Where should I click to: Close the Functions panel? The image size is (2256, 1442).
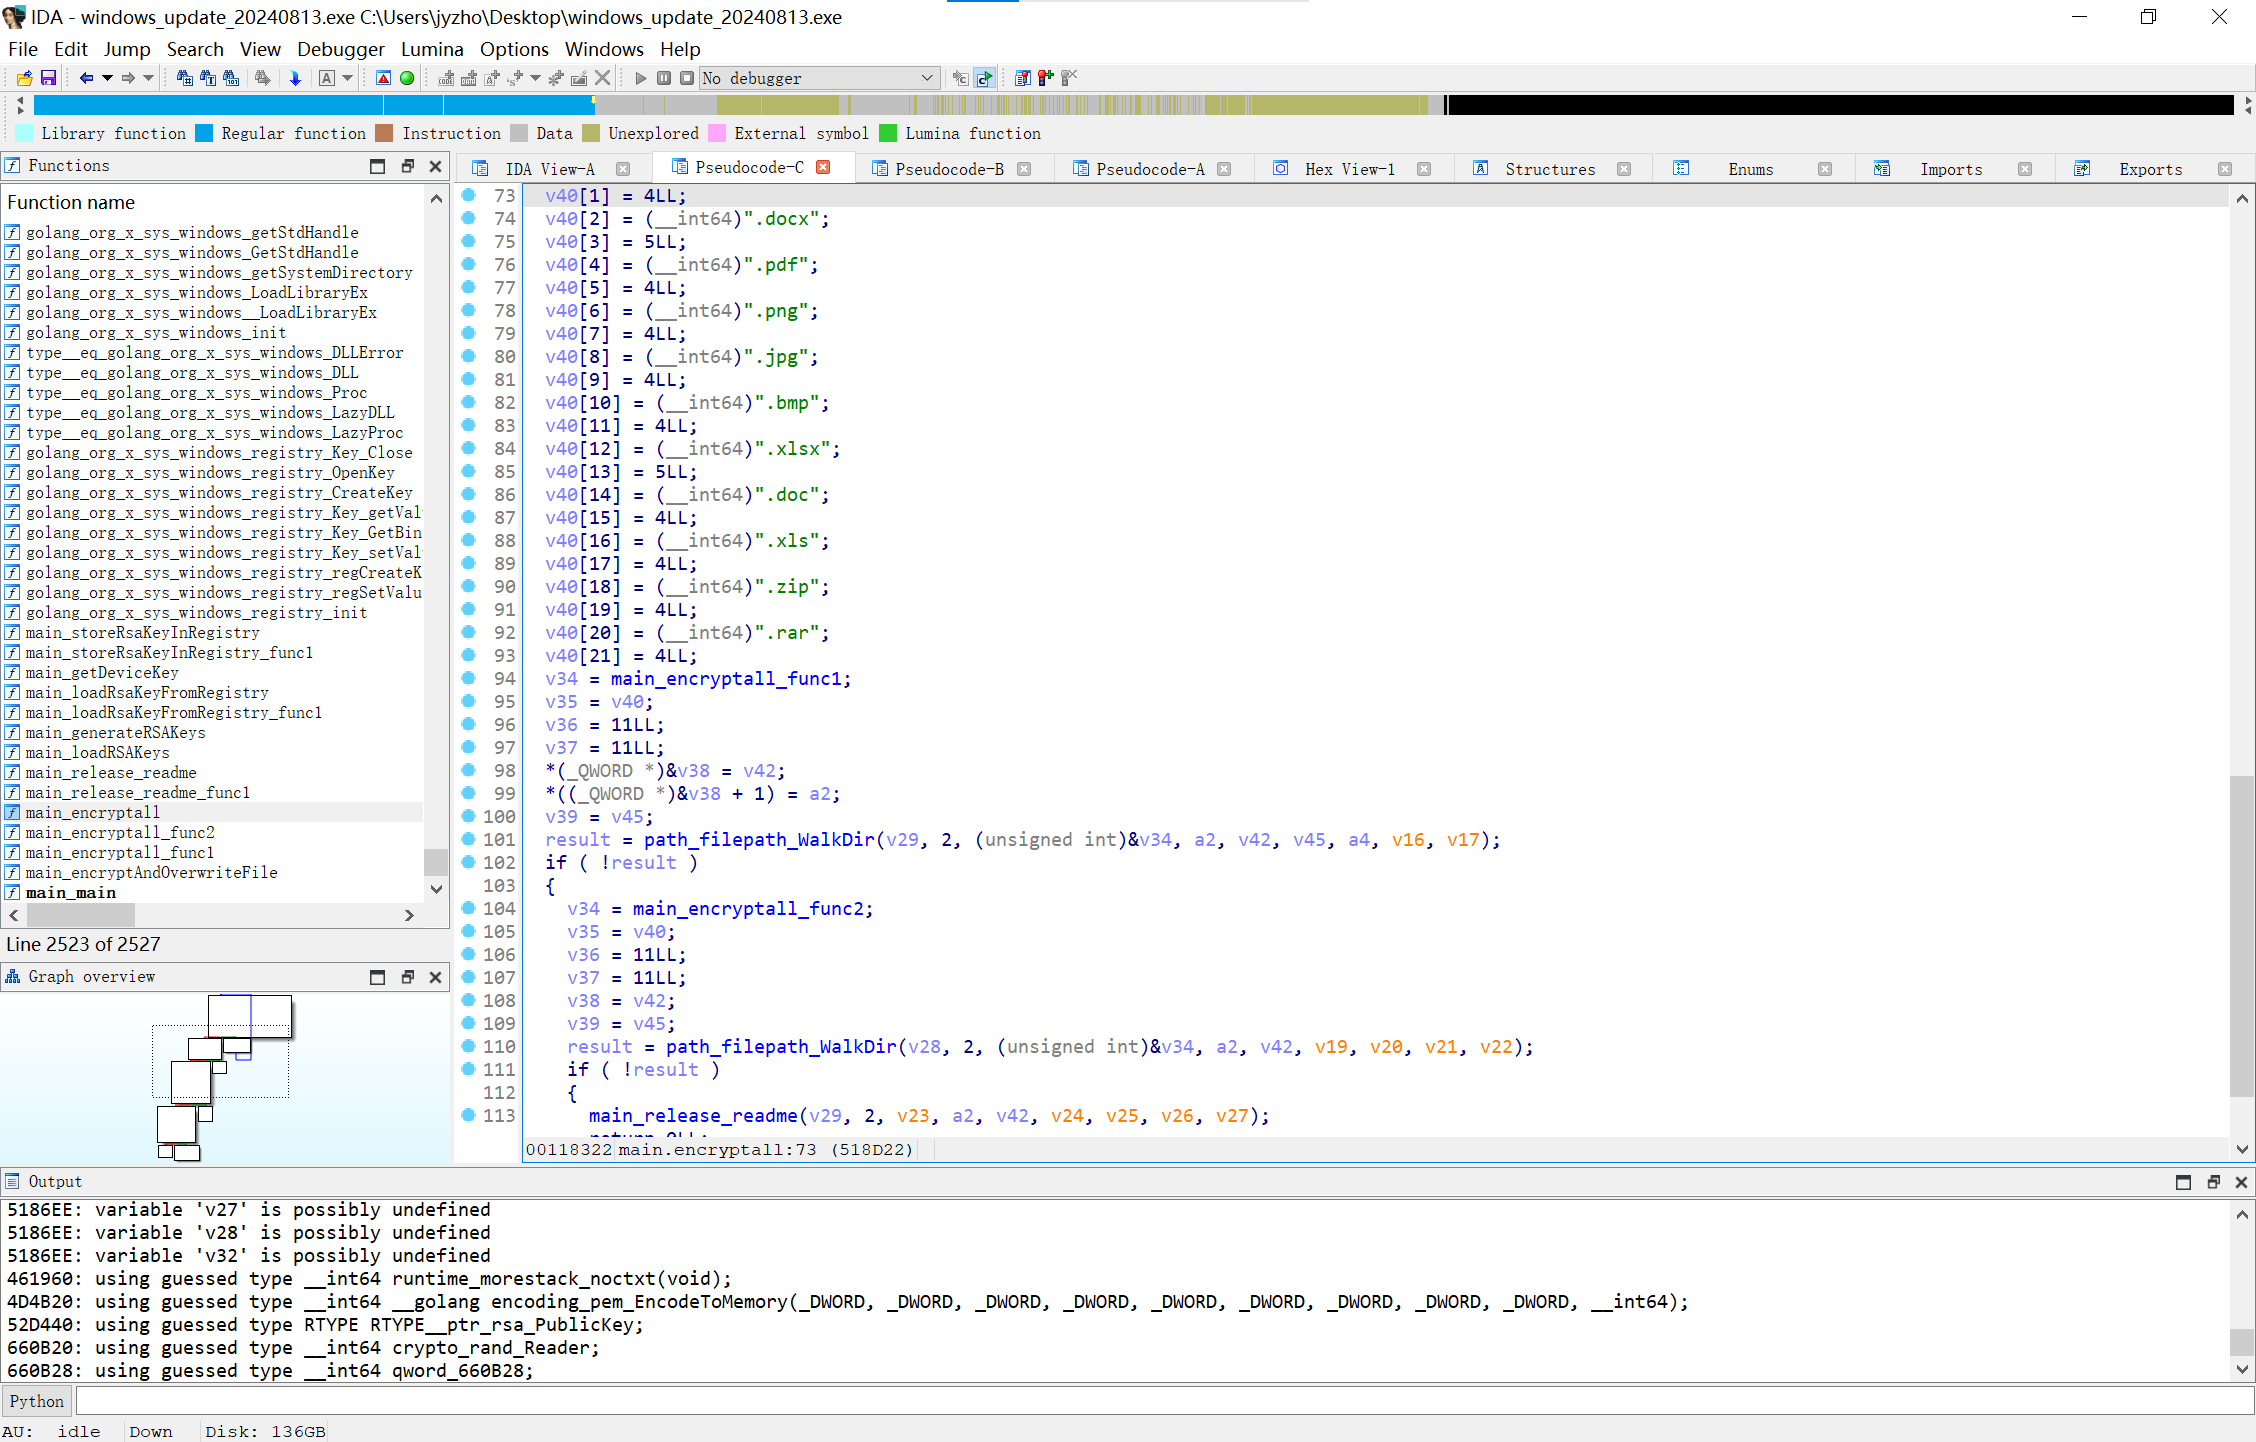click(436, 166)
